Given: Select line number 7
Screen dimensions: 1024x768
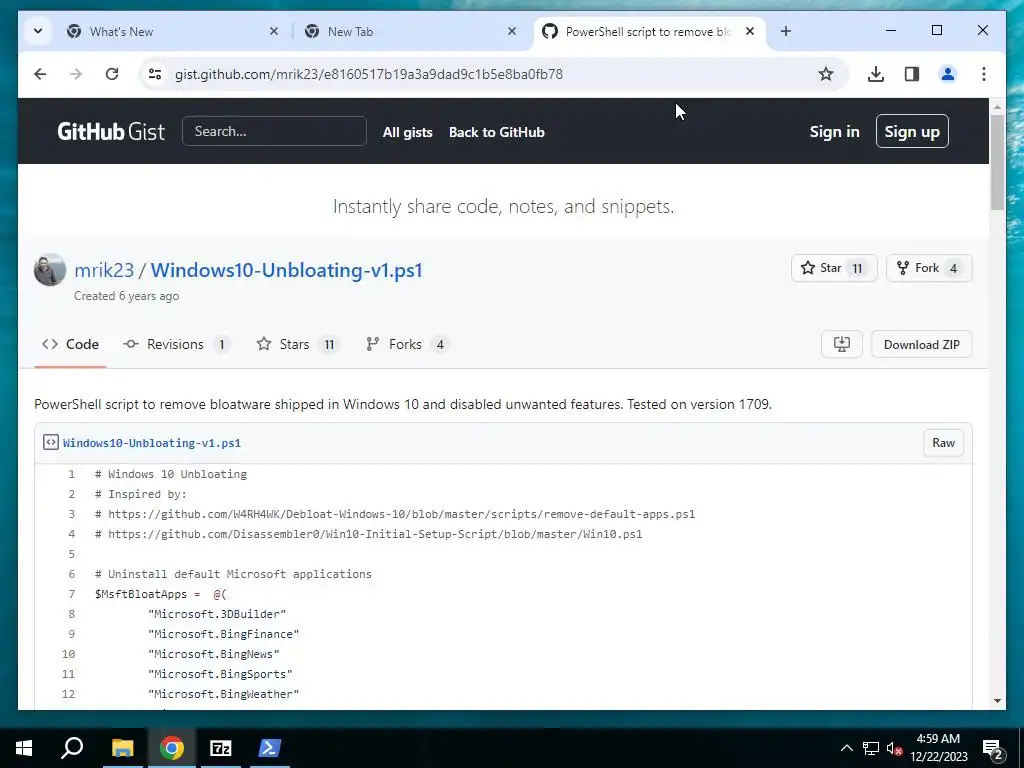Looking at the screenshot, I should tap(72, 594).
